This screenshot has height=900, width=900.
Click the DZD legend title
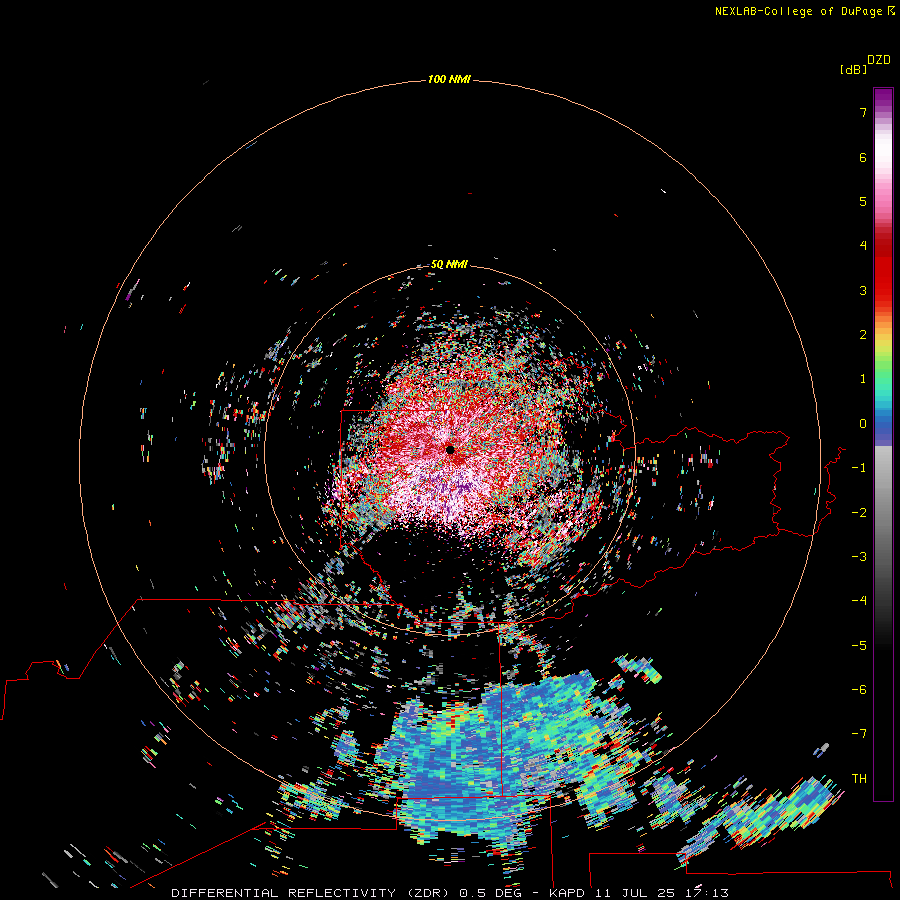879,60
